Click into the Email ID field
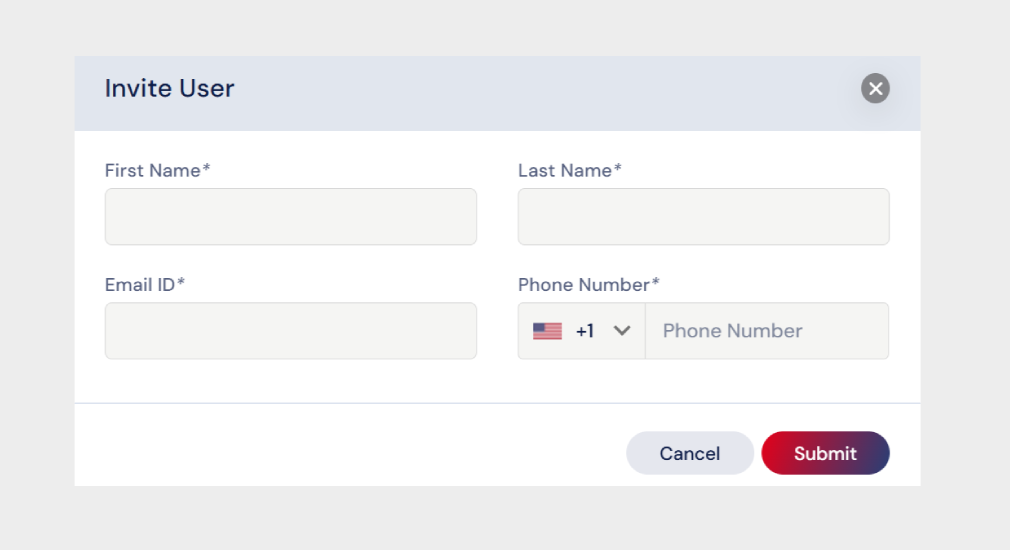The image size is (1010, 550). (290, 331)
